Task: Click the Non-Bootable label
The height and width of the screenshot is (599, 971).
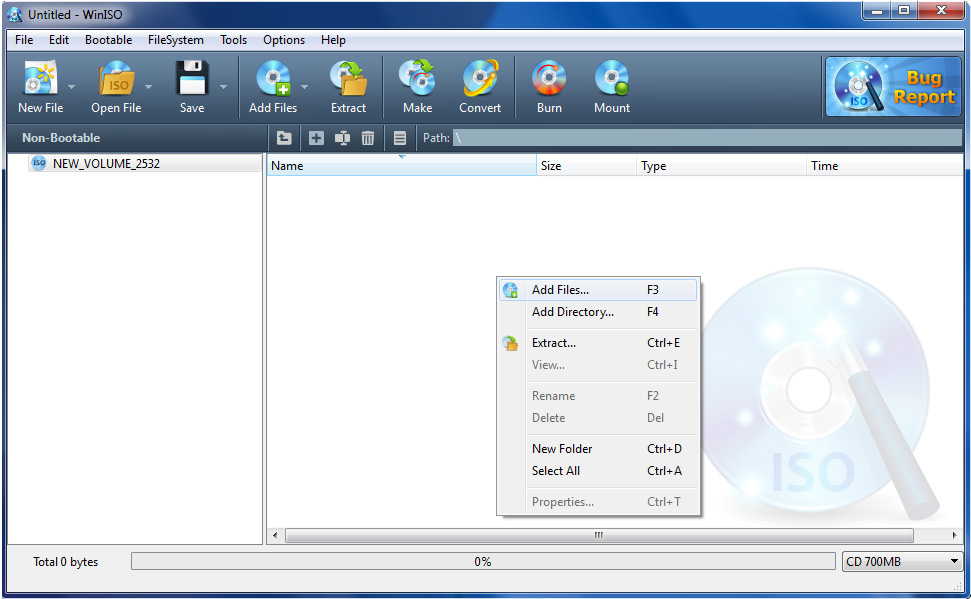Action: [61, 138]
